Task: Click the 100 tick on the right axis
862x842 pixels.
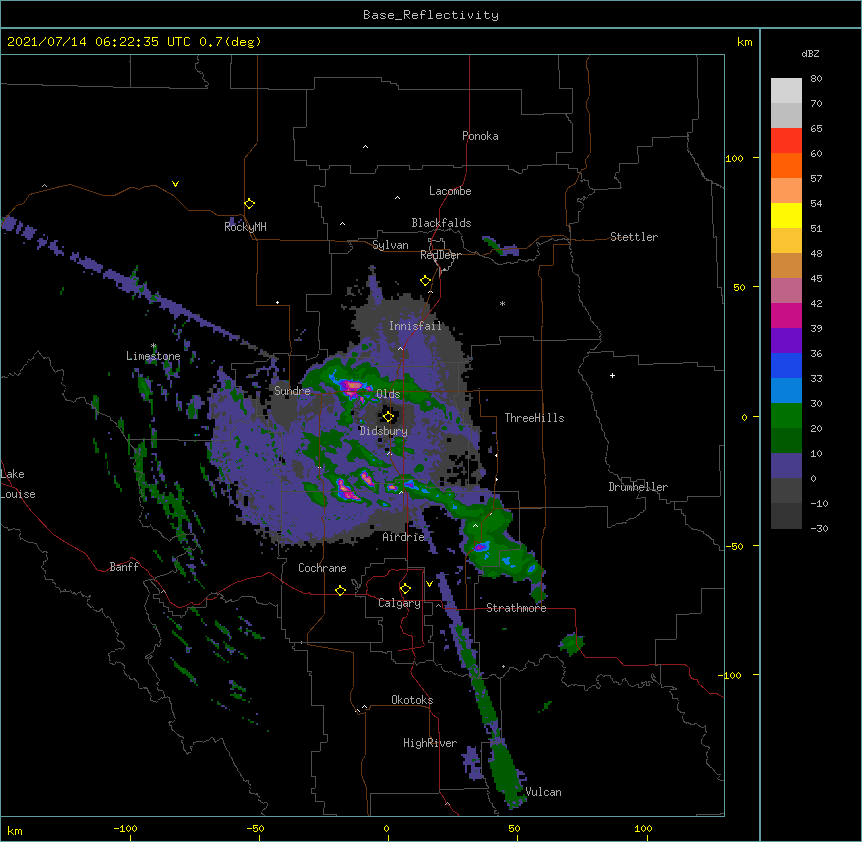Action: coord(734,158)
